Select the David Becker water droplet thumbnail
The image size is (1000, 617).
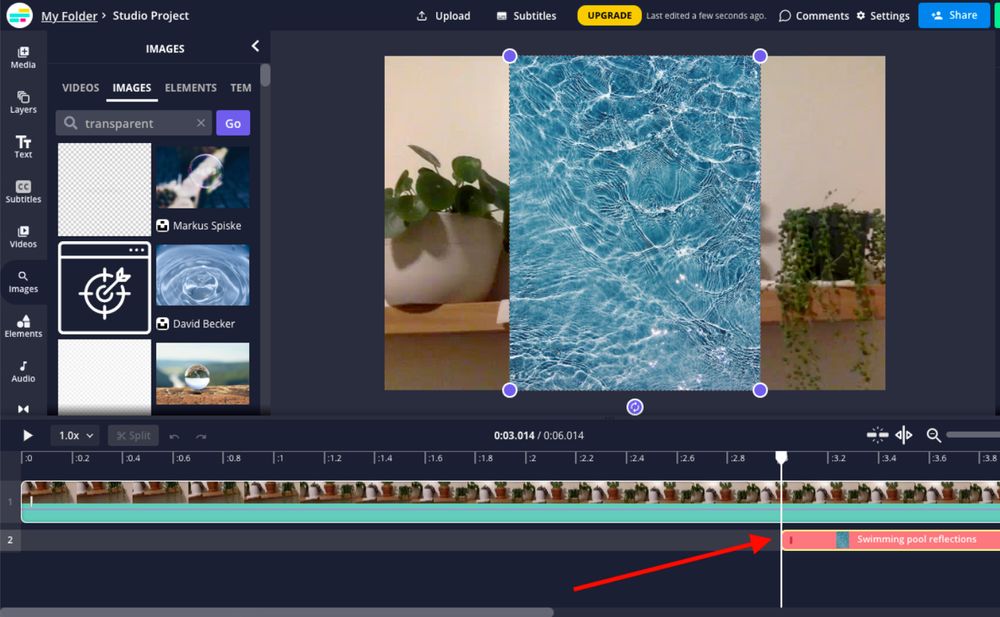click(202, 277)
